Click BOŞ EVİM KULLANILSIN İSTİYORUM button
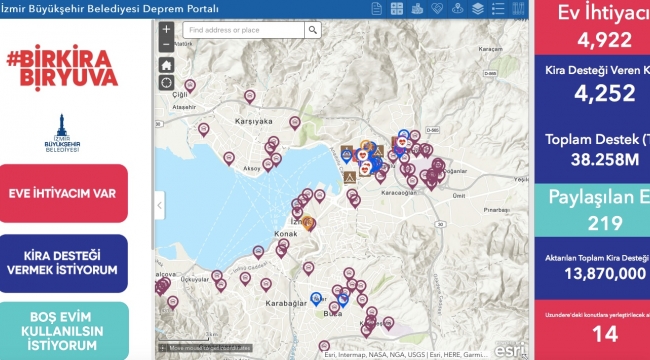This screenshot has width=650, height=360. (63, 331)
